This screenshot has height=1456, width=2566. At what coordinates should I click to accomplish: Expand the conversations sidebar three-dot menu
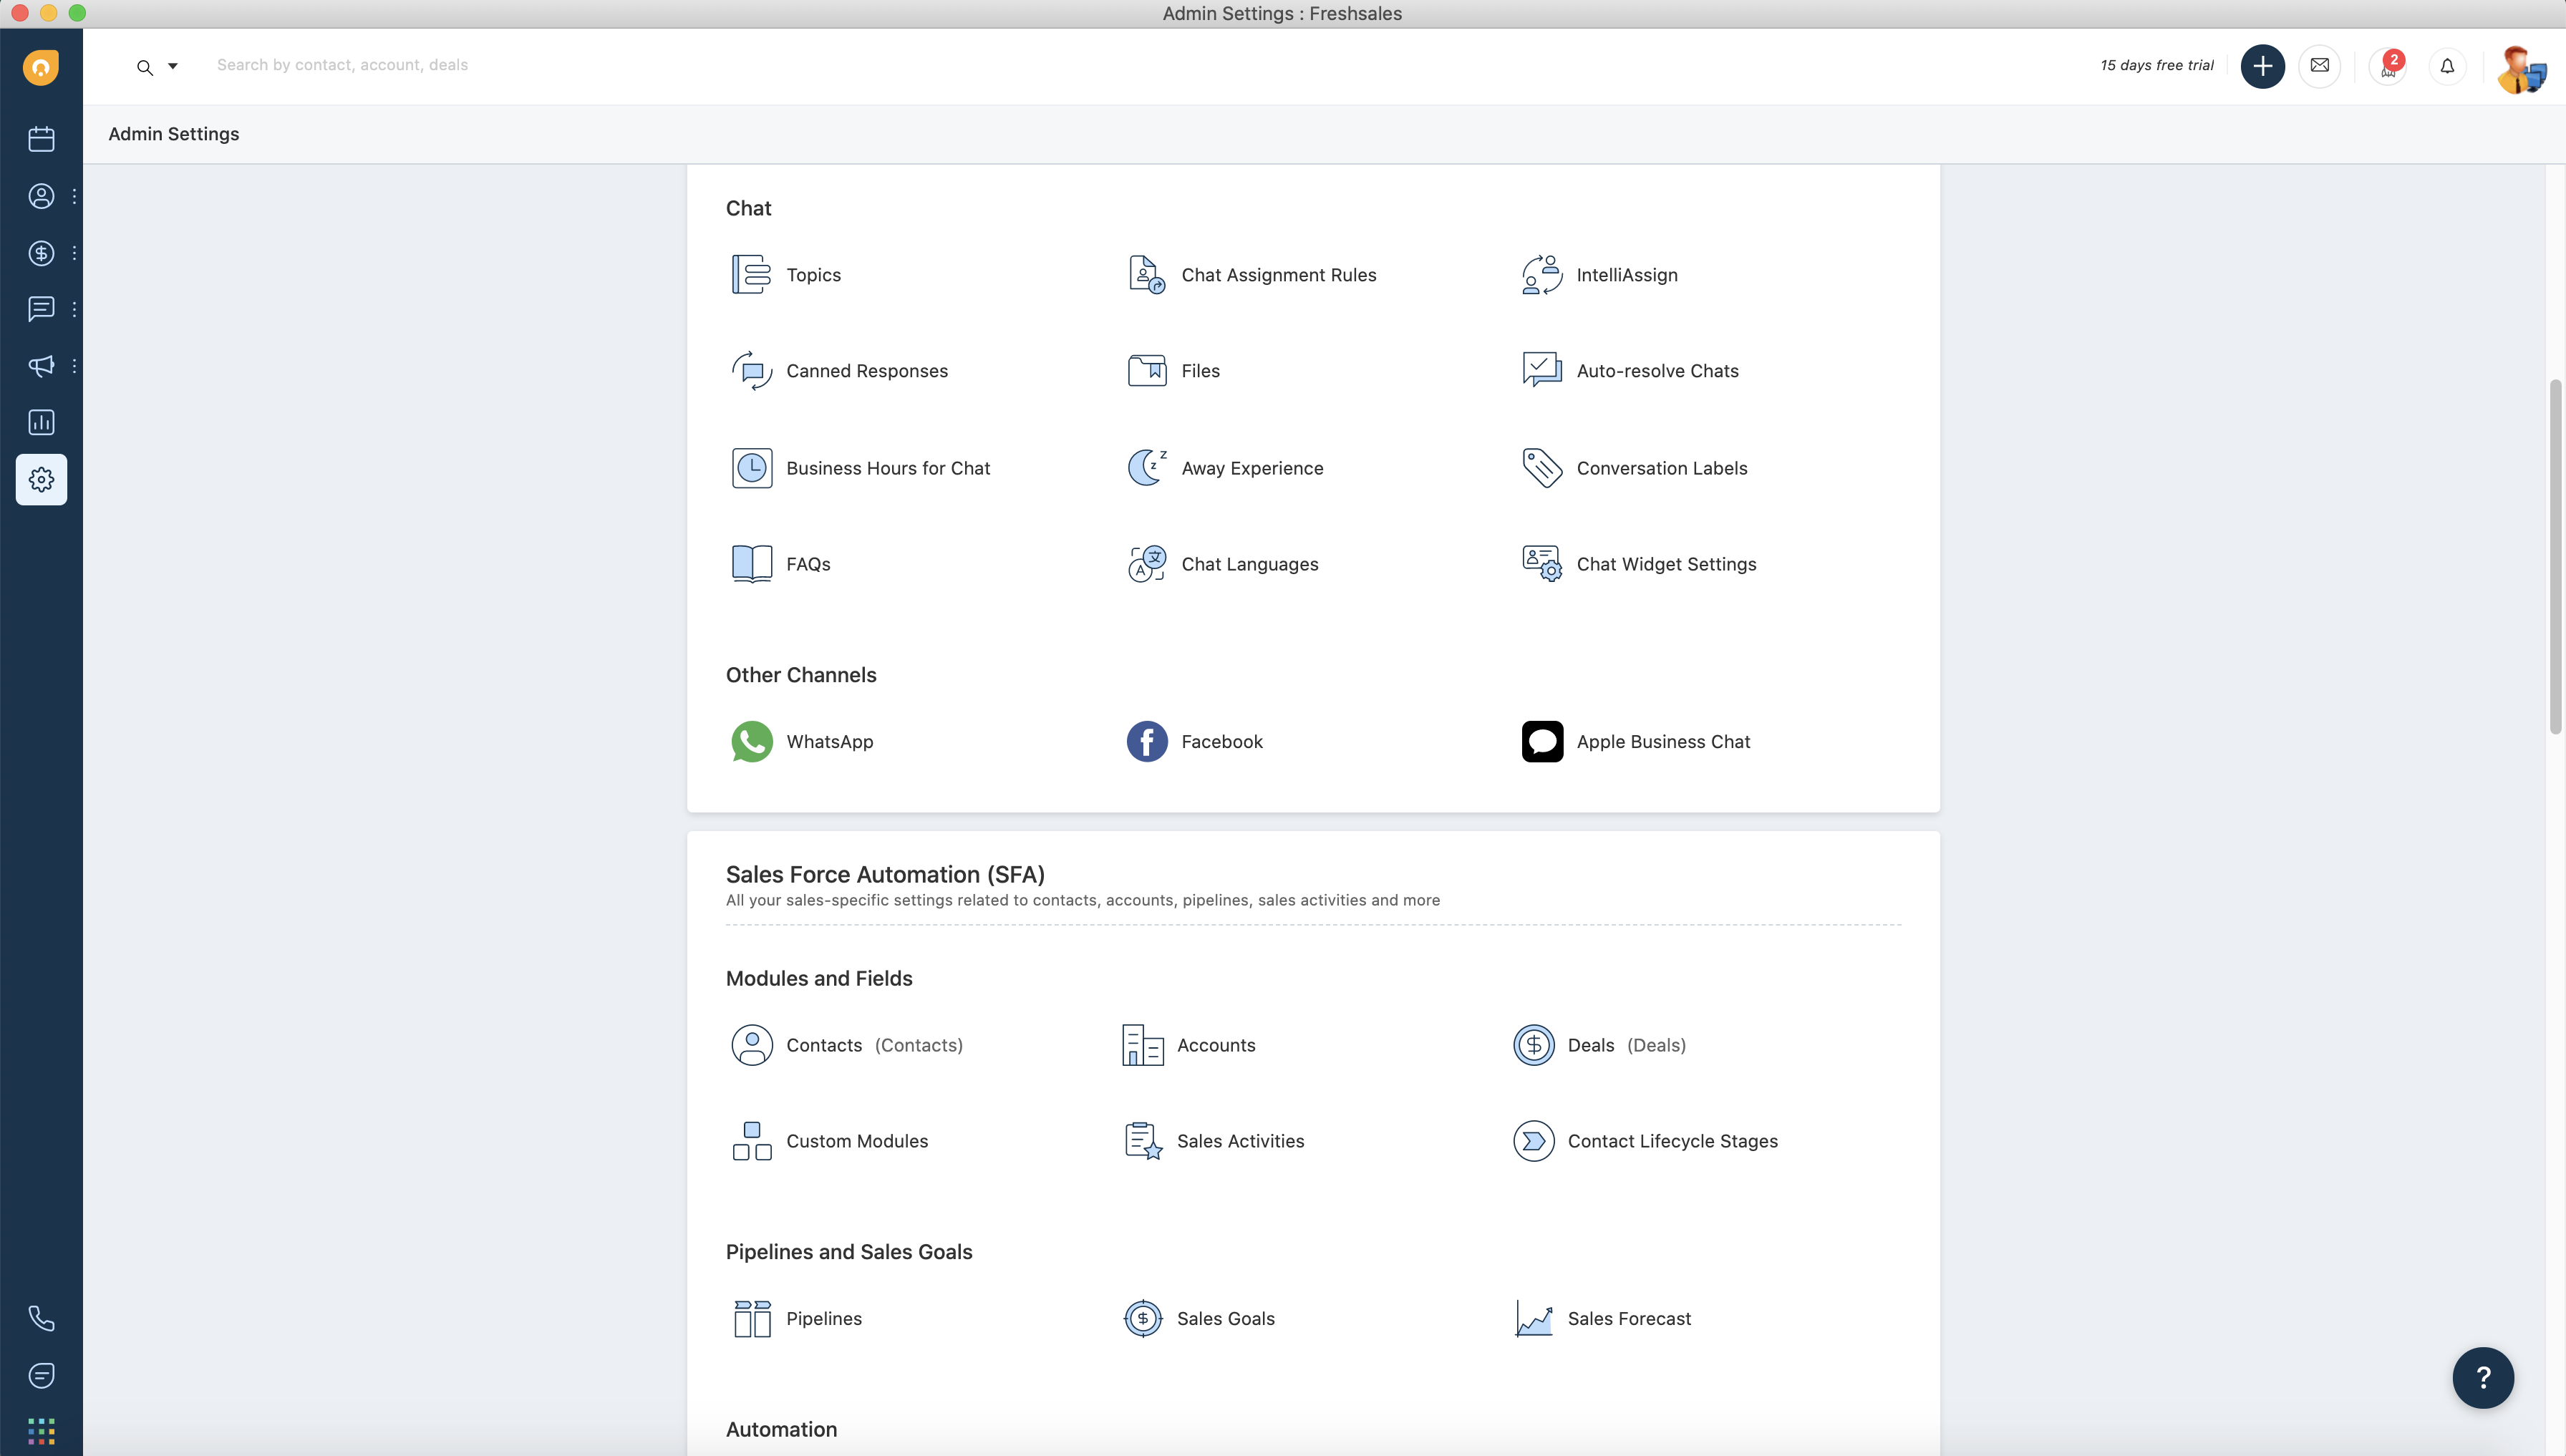tap(74, 309)
